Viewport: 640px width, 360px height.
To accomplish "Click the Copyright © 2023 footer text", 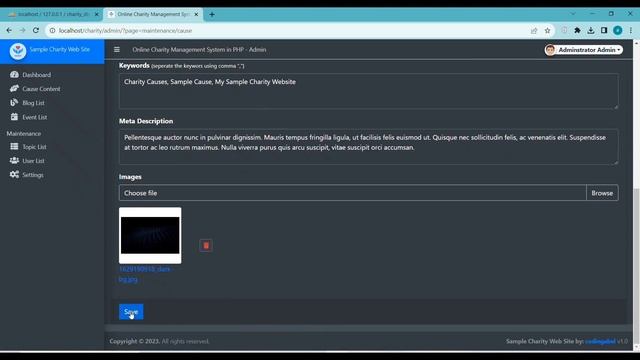I will tap(135, 341).
